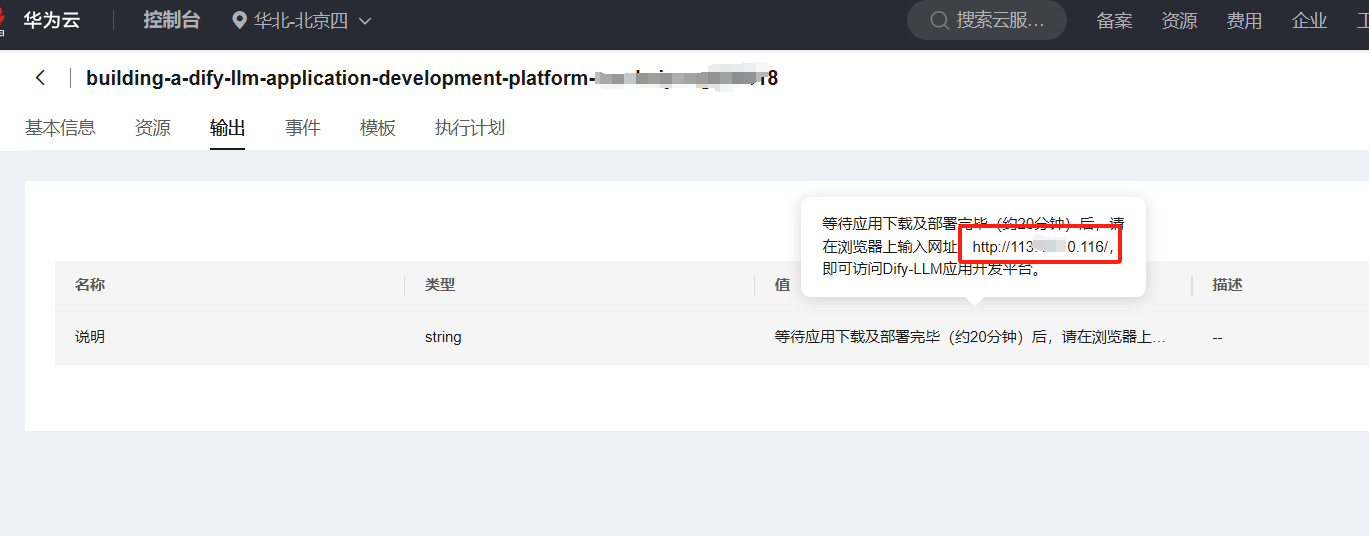The height and width of the screenshot is (536, 1369).
Task: Click the back arrow beside stack name
Action: pos(40,78)
